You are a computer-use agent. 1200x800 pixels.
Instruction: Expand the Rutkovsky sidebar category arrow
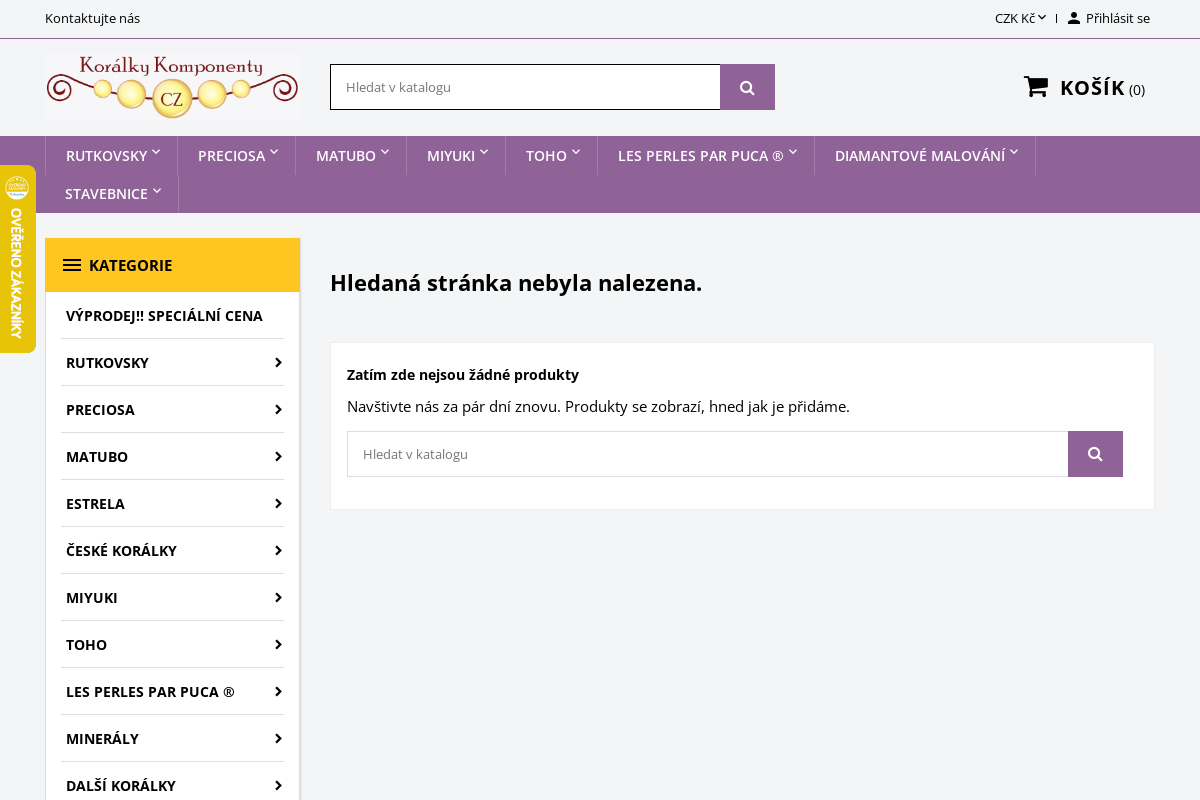278,362
